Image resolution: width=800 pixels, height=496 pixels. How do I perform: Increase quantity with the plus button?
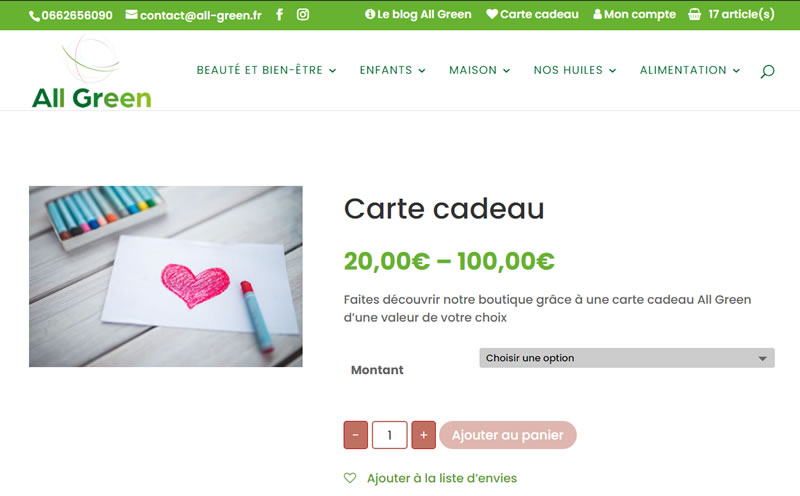pos(423,435)
